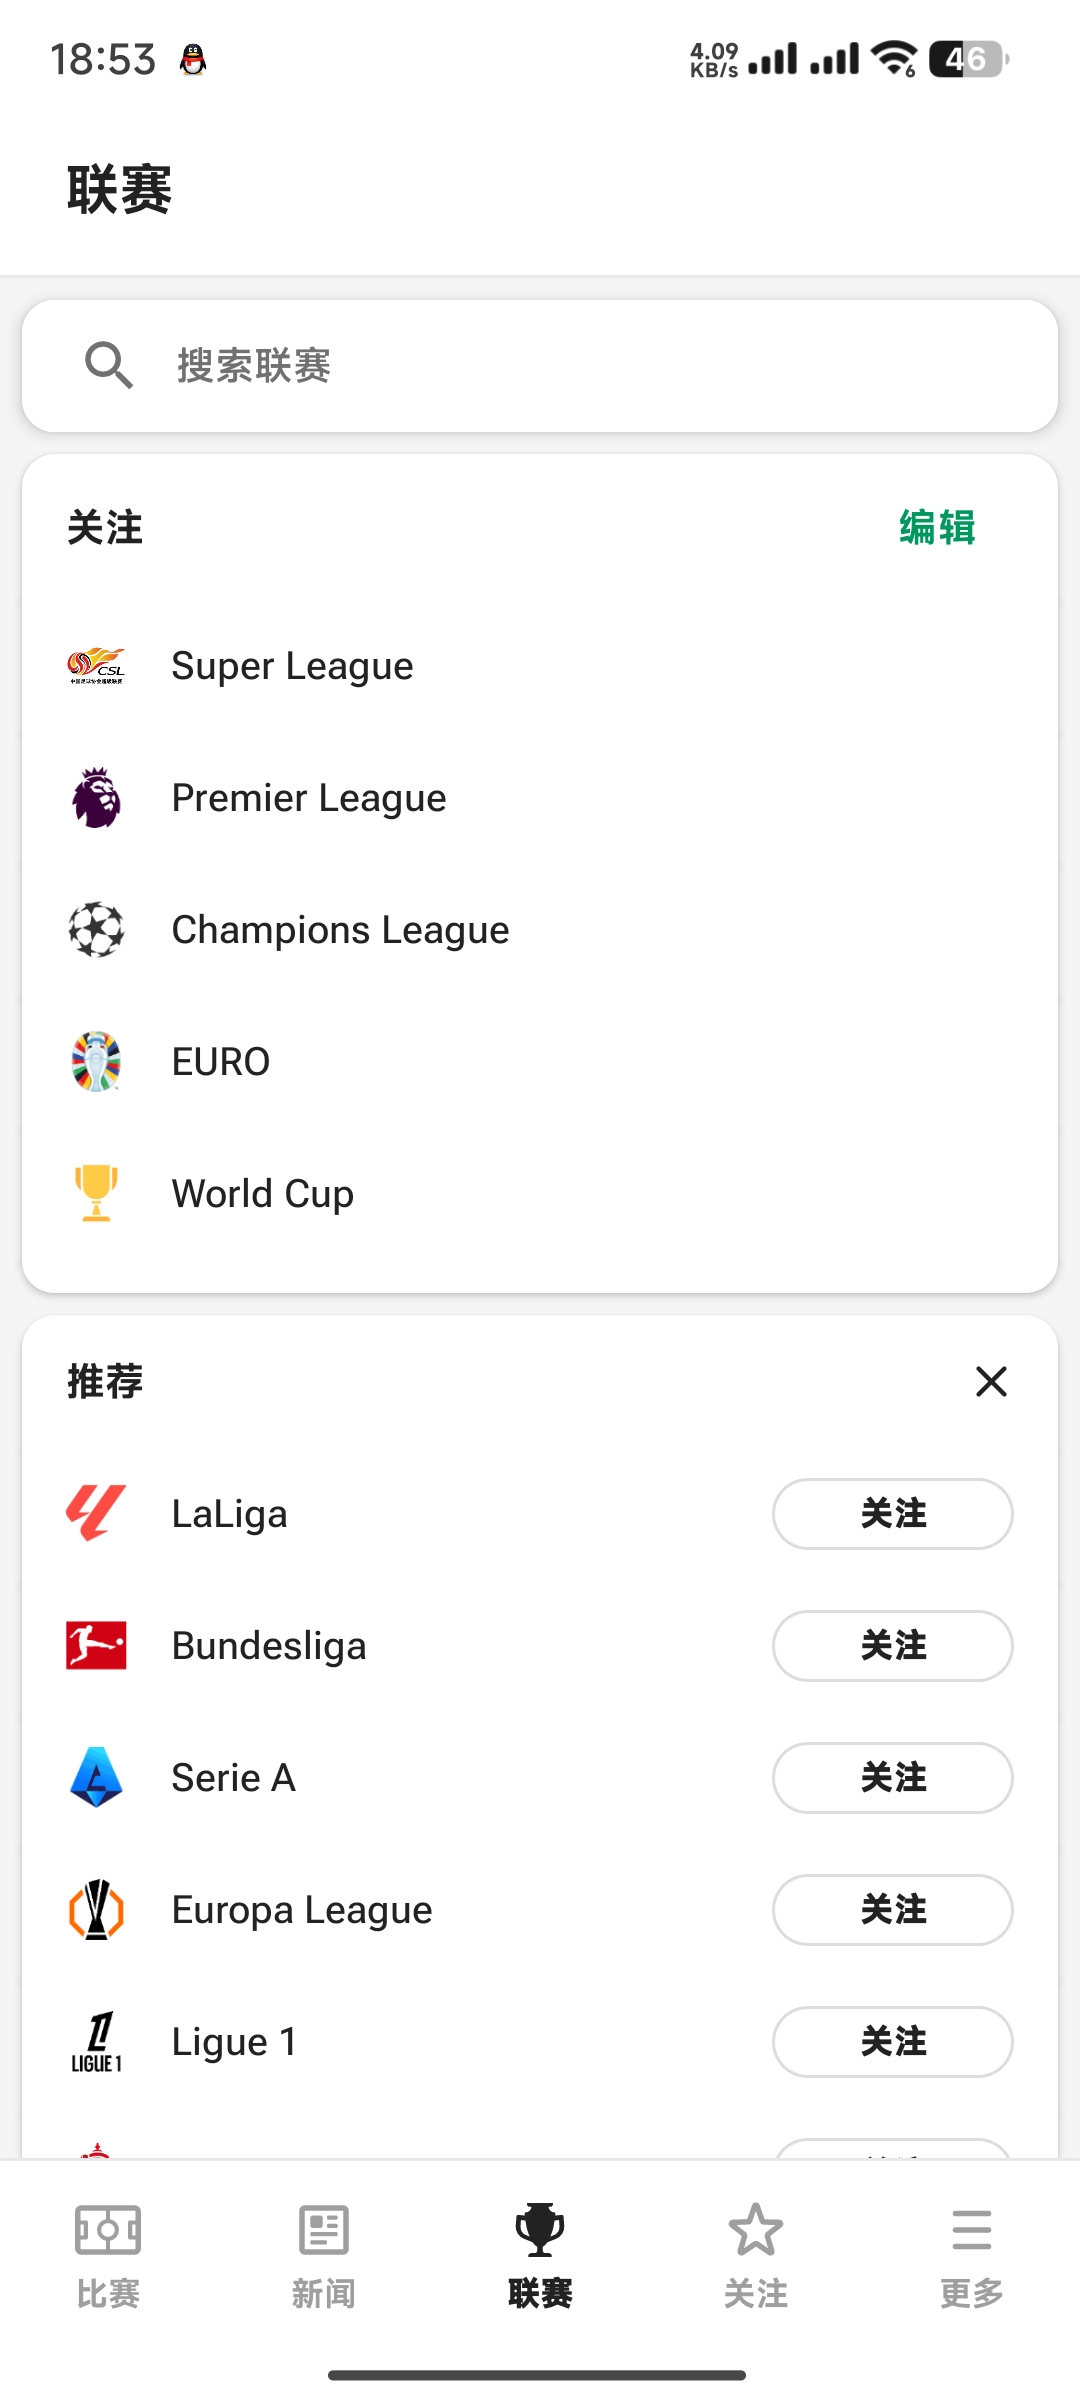Go to the 关注 star tab
Image resolution: width=1080 pixels, height=2400 pixels.
click(x=756, y=2256)
